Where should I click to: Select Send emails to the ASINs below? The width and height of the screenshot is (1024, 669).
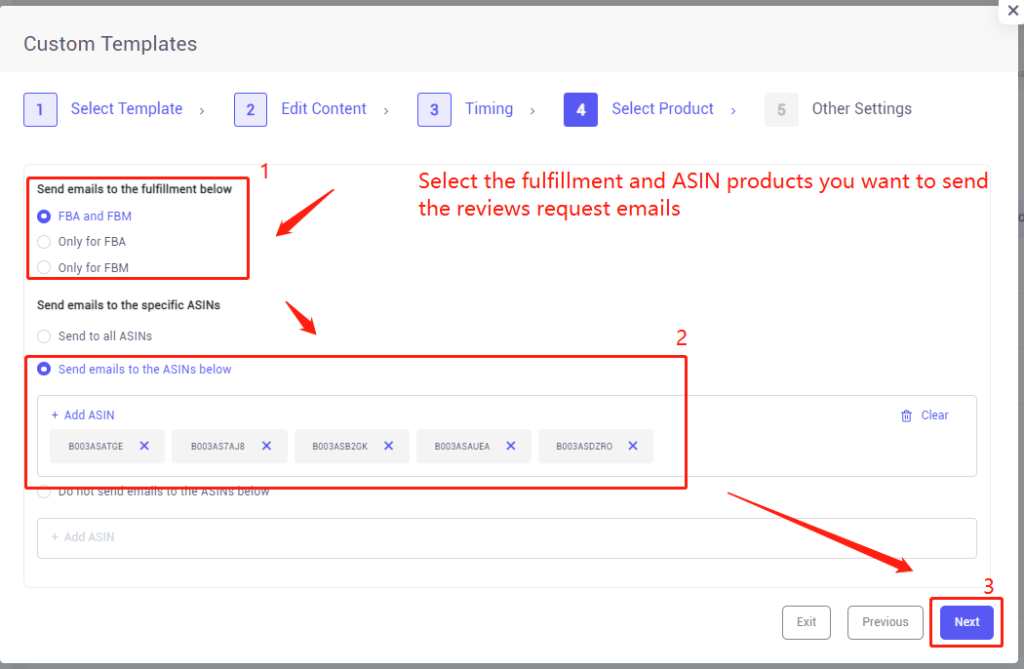click(x=44, y=369)
